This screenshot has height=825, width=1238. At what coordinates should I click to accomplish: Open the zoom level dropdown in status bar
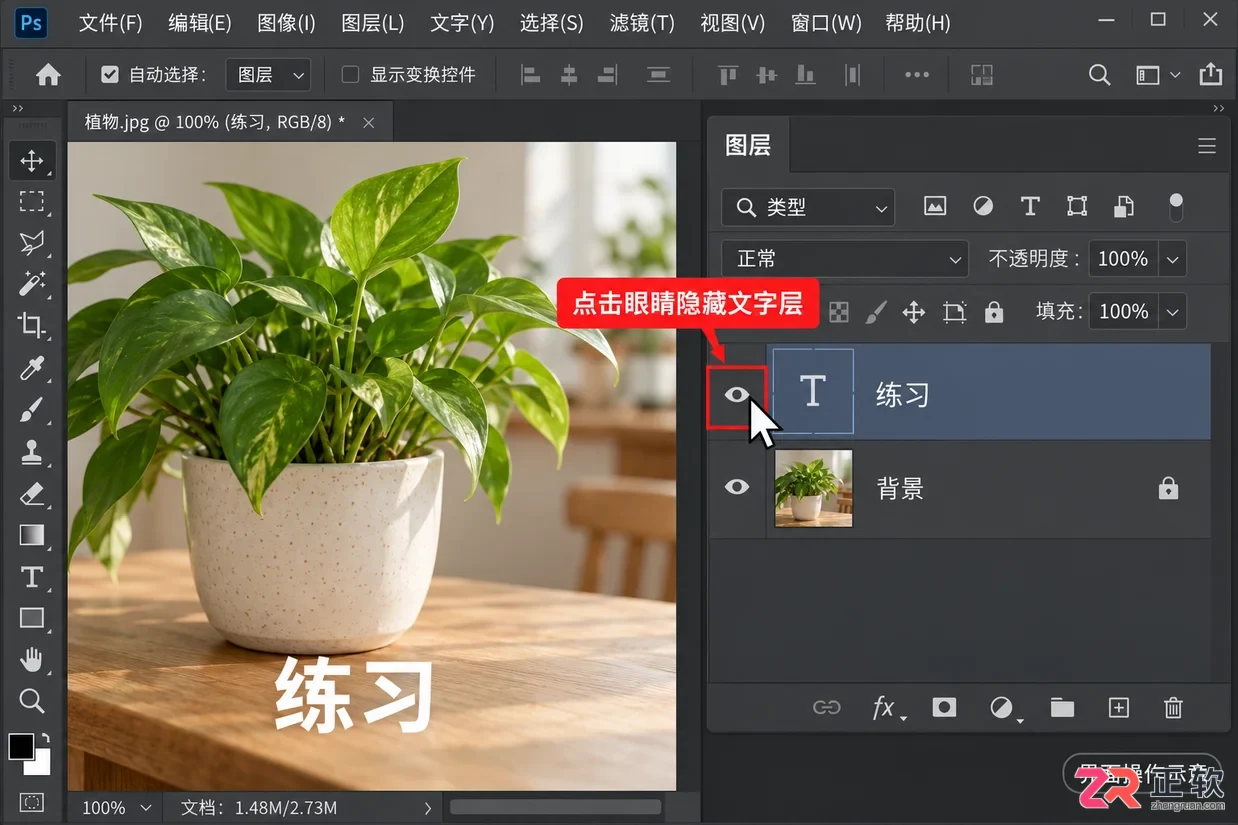tap(146, 807)
